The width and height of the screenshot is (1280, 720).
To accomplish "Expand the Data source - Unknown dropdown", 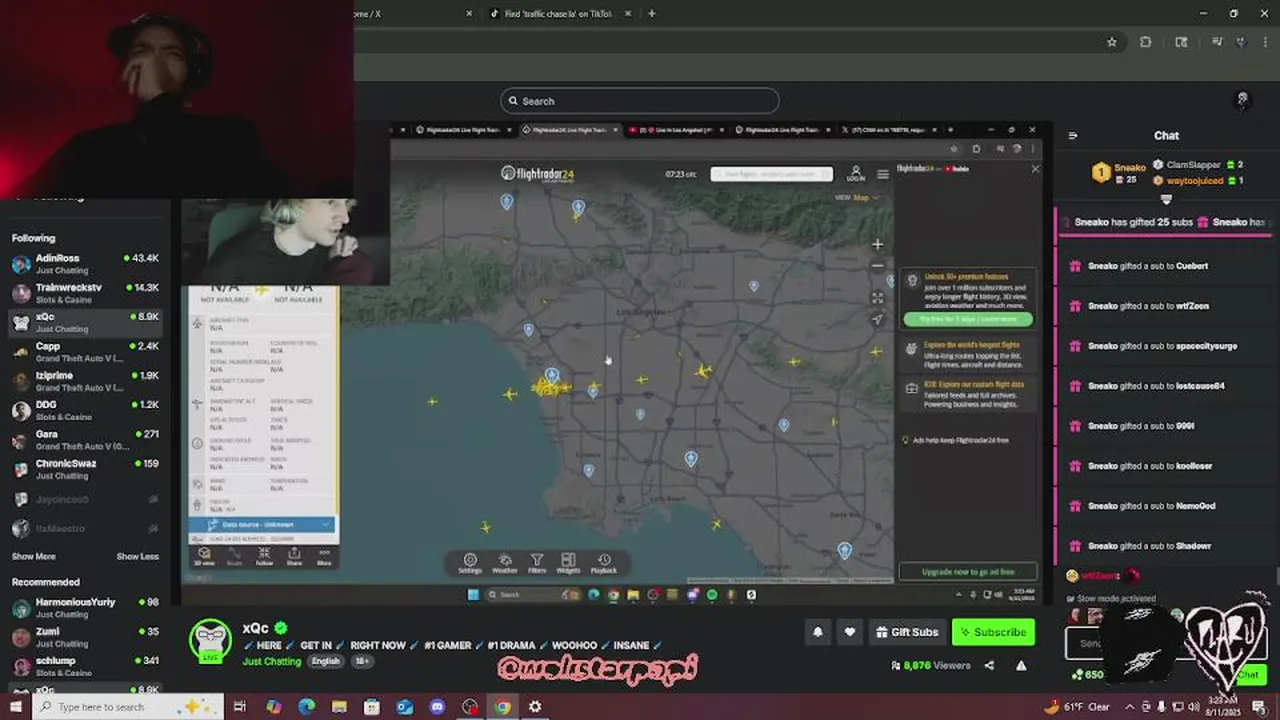I will (x=263, y=524).
